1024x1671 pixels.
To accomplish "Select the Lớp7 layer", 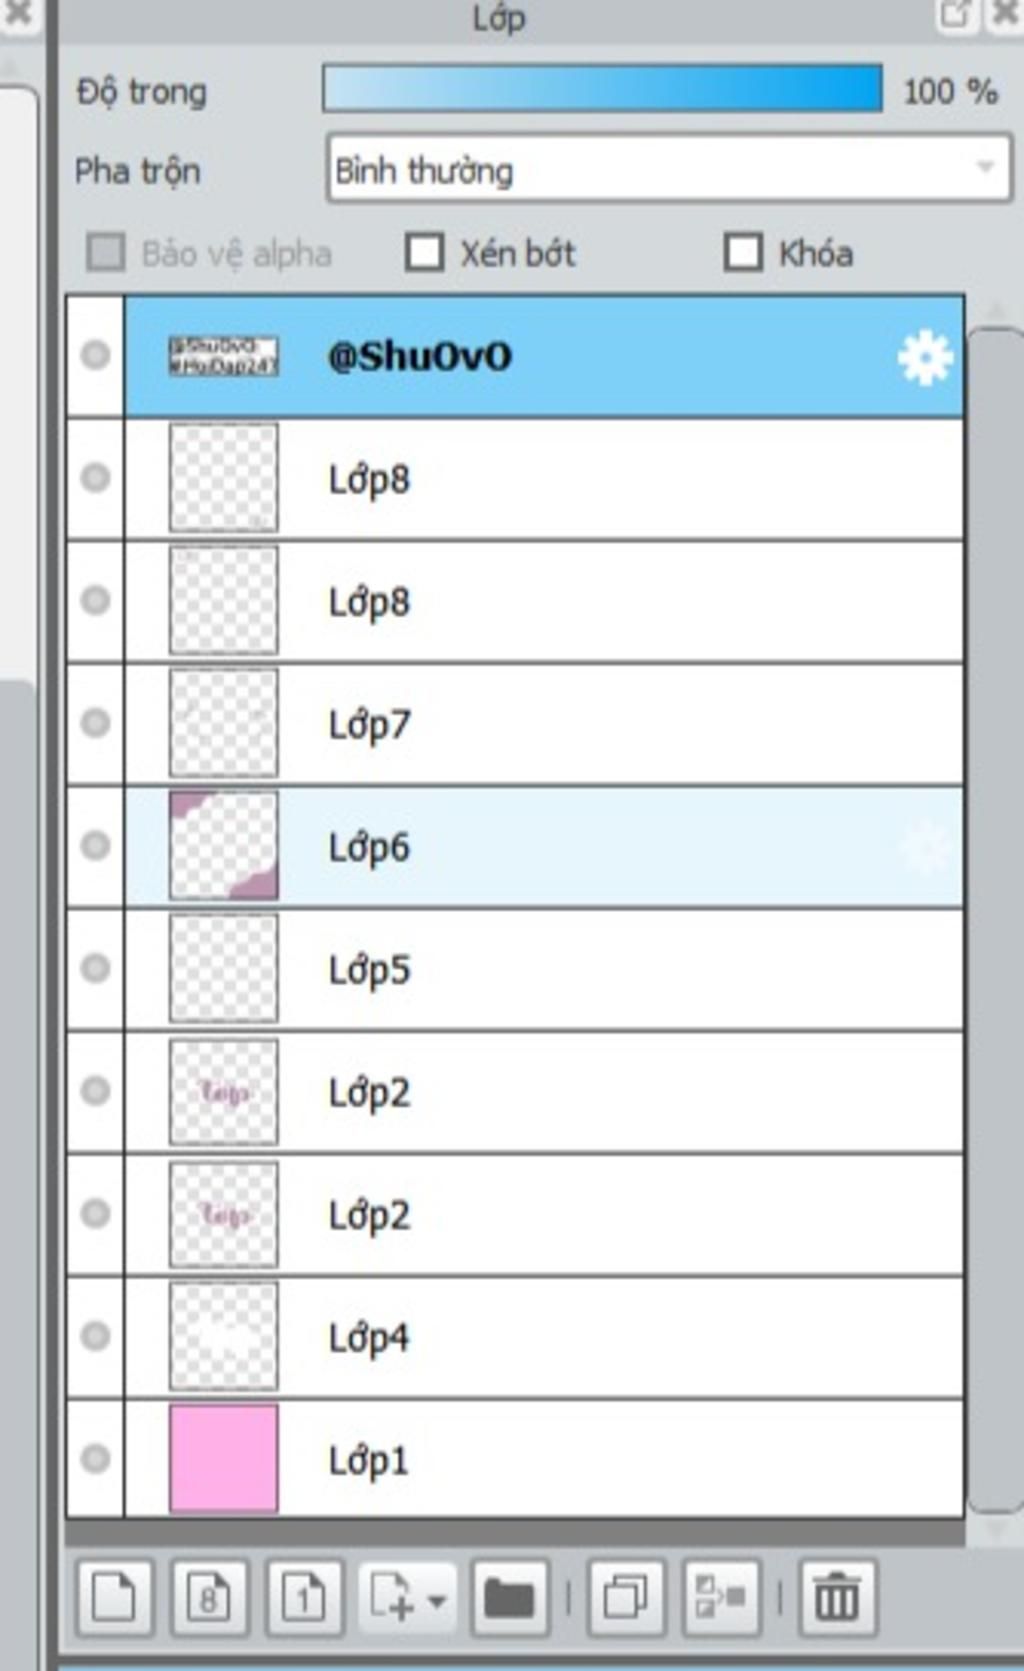I will point(544,723).
